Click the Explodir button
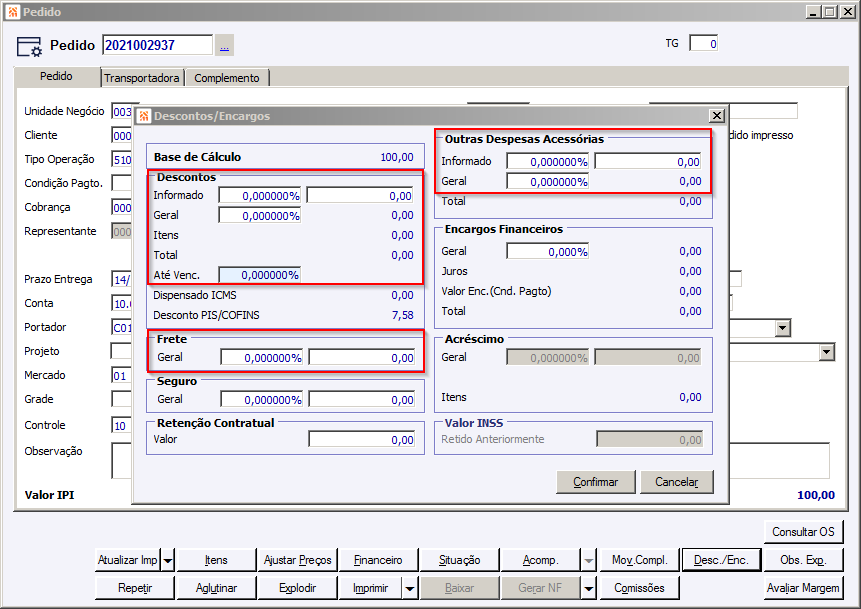The width and height of the screenshot is (861, 609). [x=298, y=588]
